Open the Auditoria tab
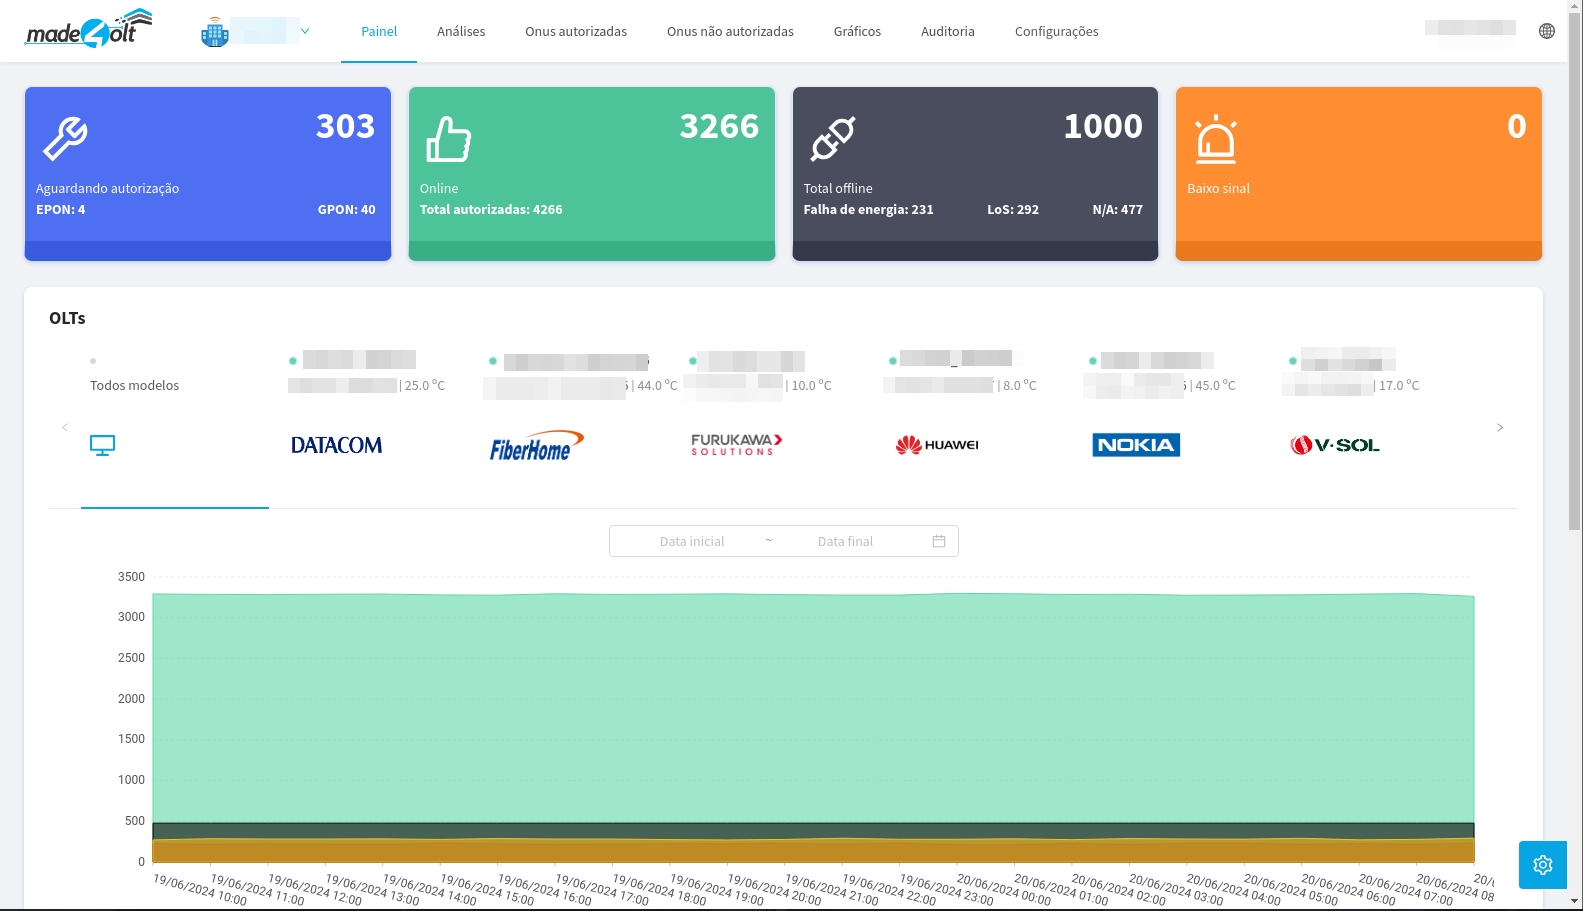Viewport: 1583px width, 911px height. (x=948, y=31)
